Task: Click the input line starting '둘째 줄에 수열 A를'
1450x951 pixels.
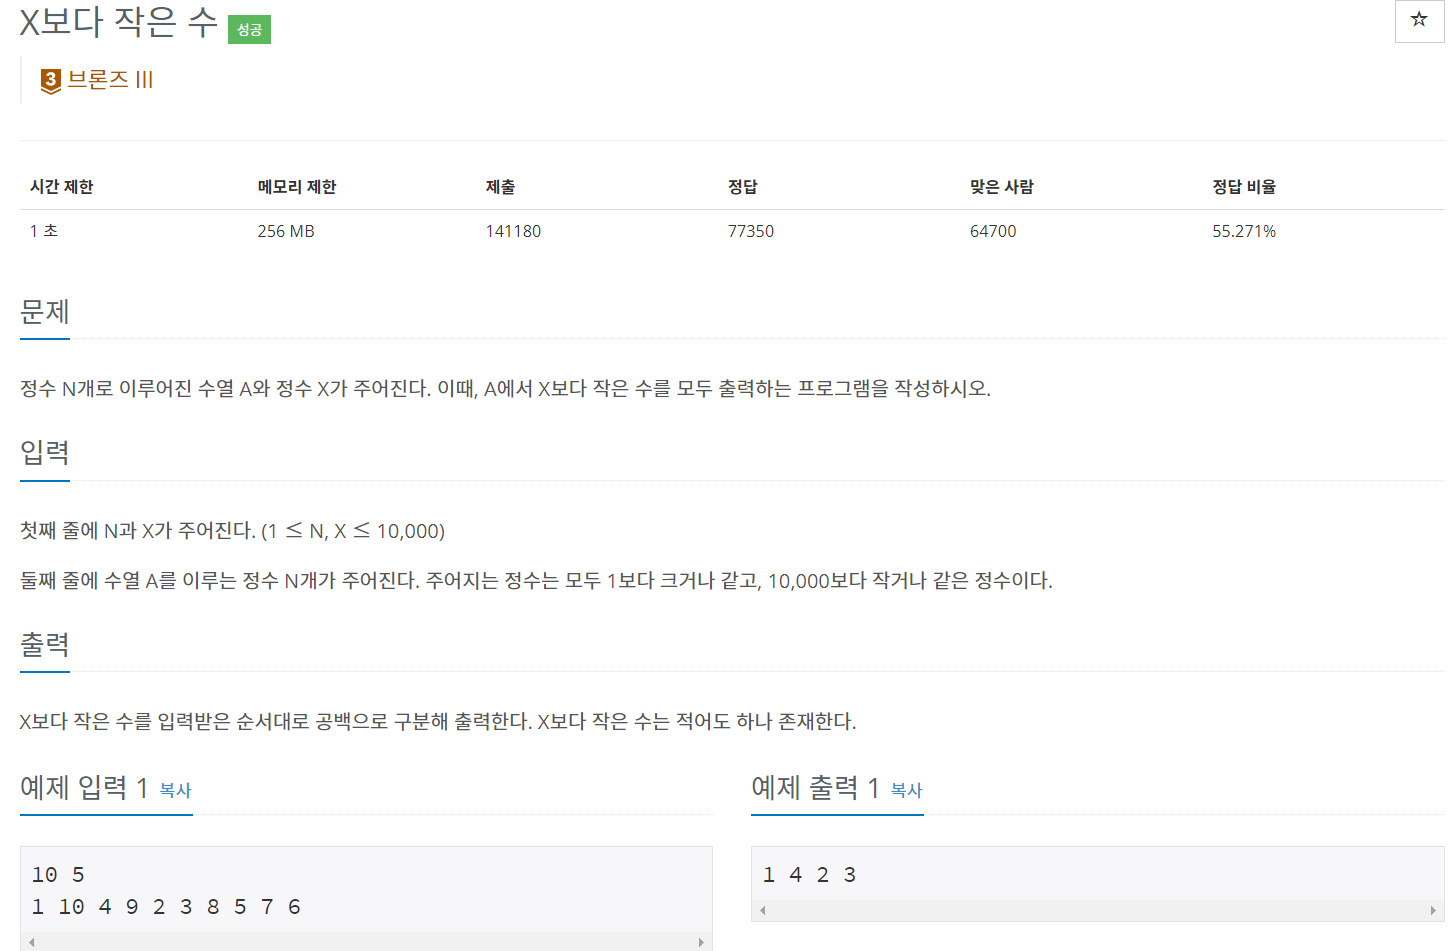Action: [536, 581]
